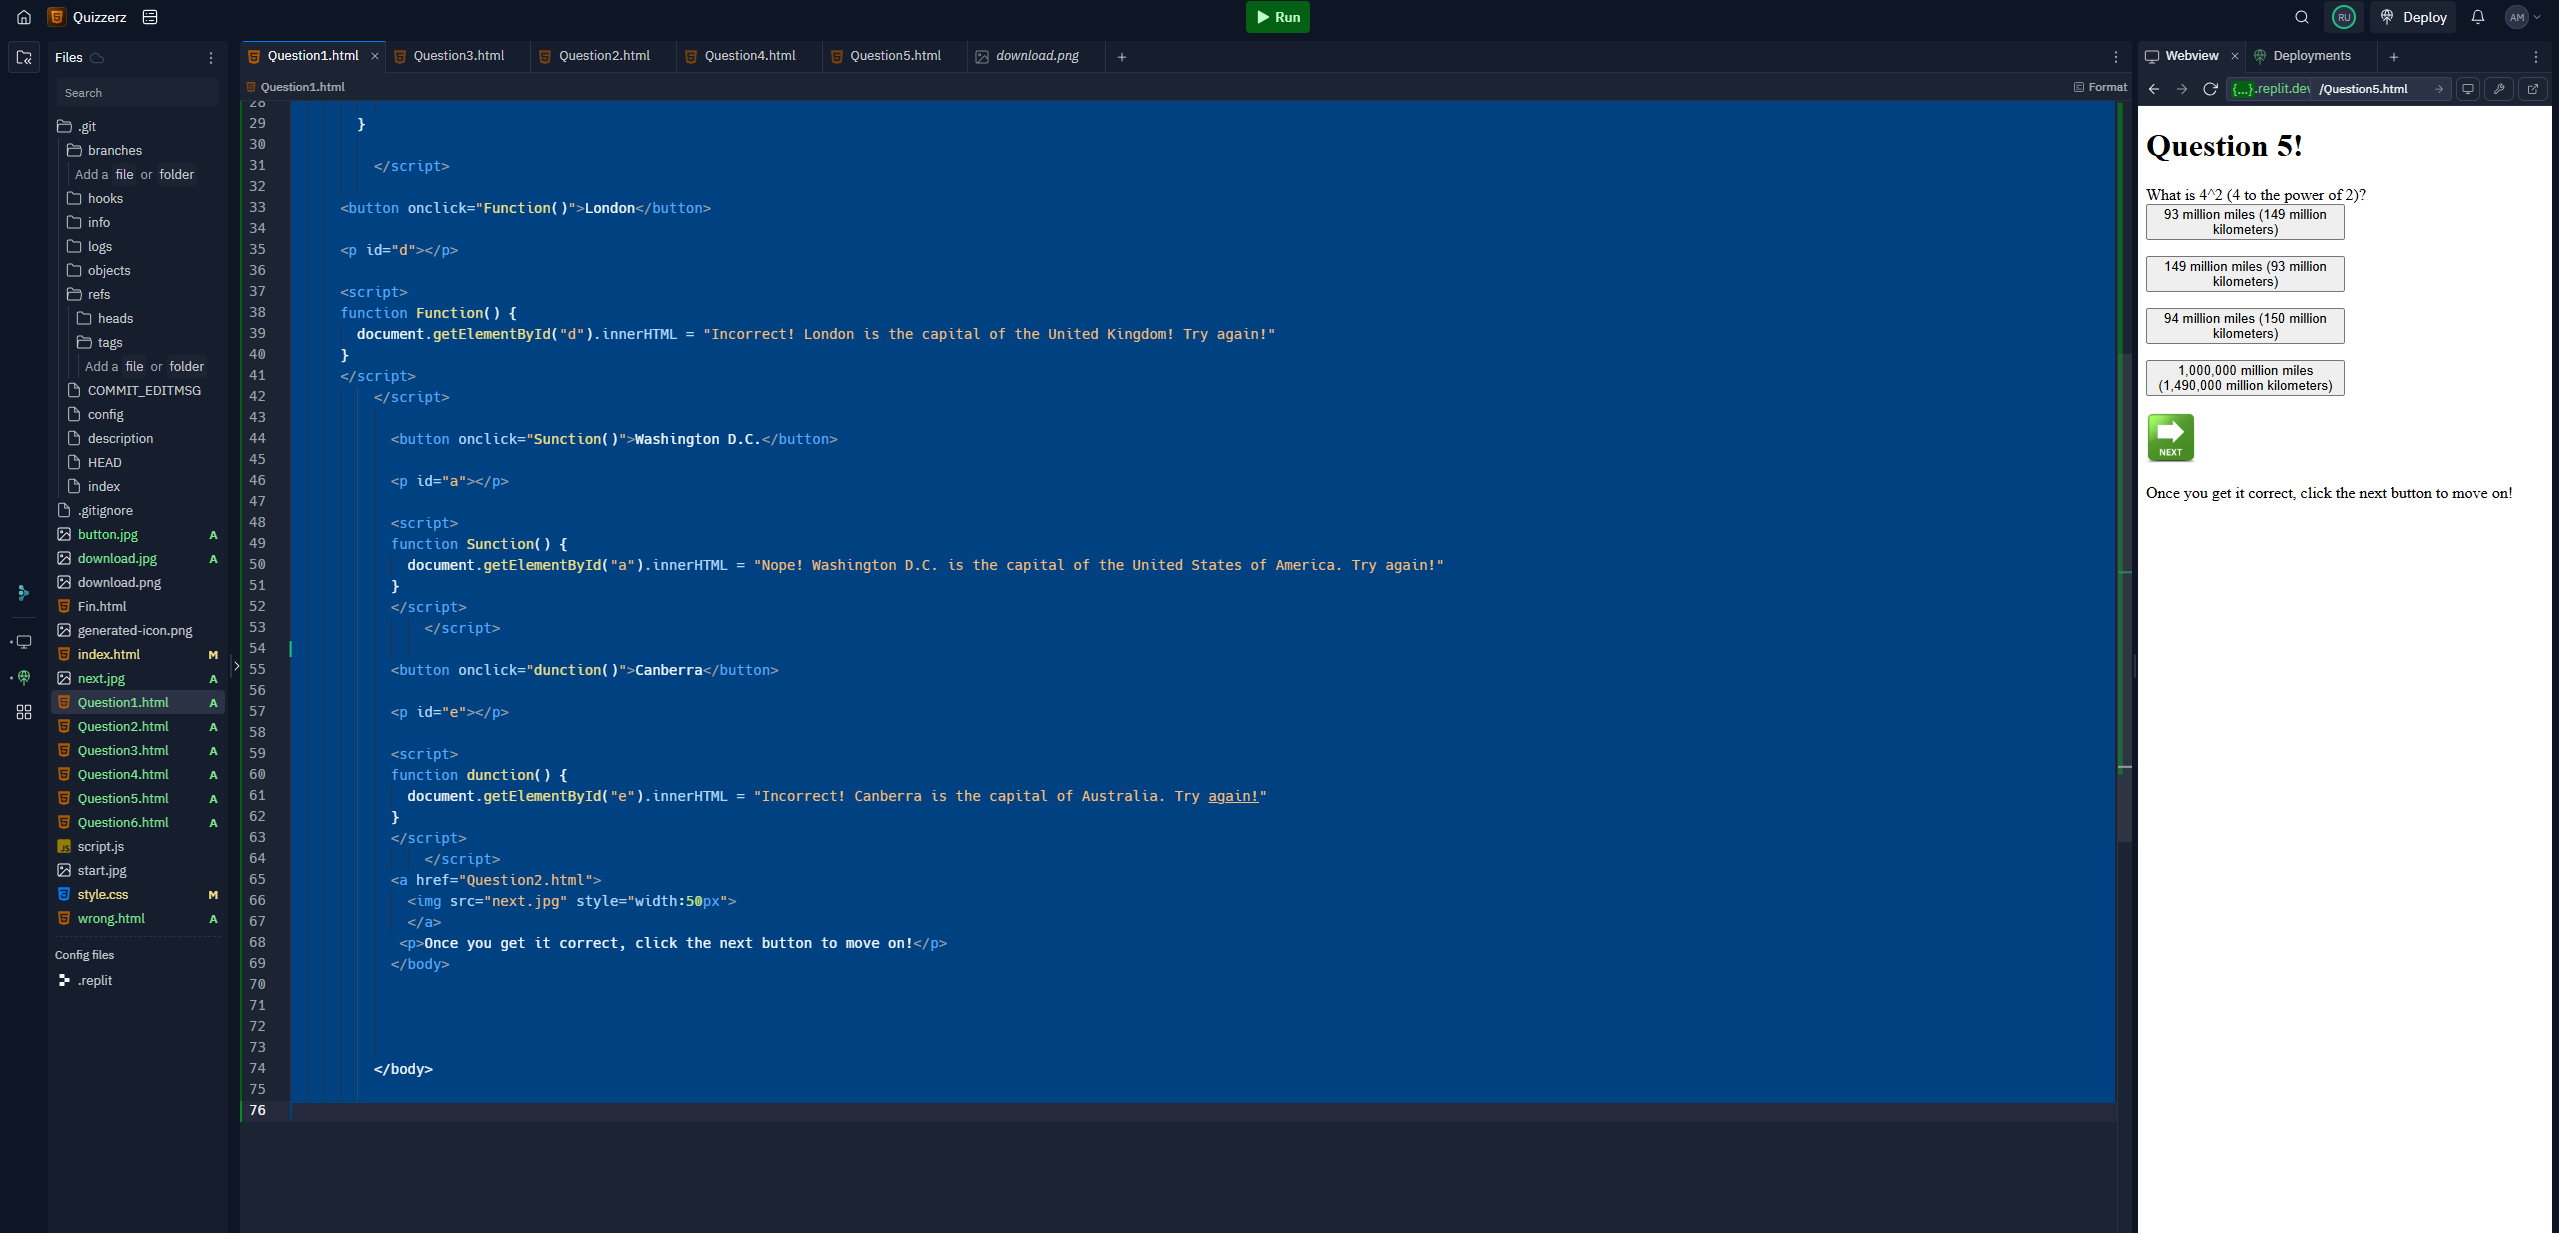
Task: Go to Replit home icon
Action: [x=24, y=17]
